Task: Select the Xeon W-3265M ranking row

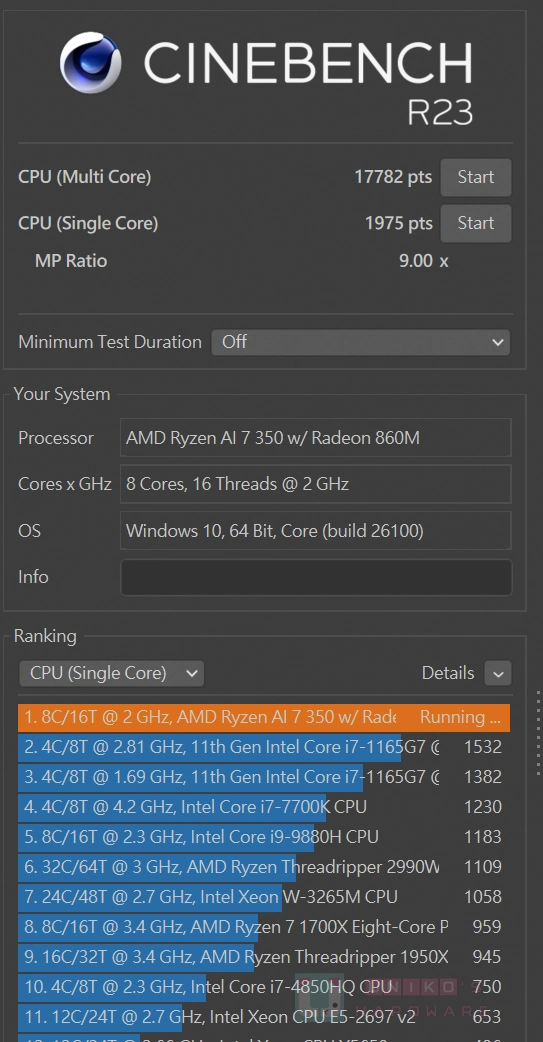Action: click(264, 896)
